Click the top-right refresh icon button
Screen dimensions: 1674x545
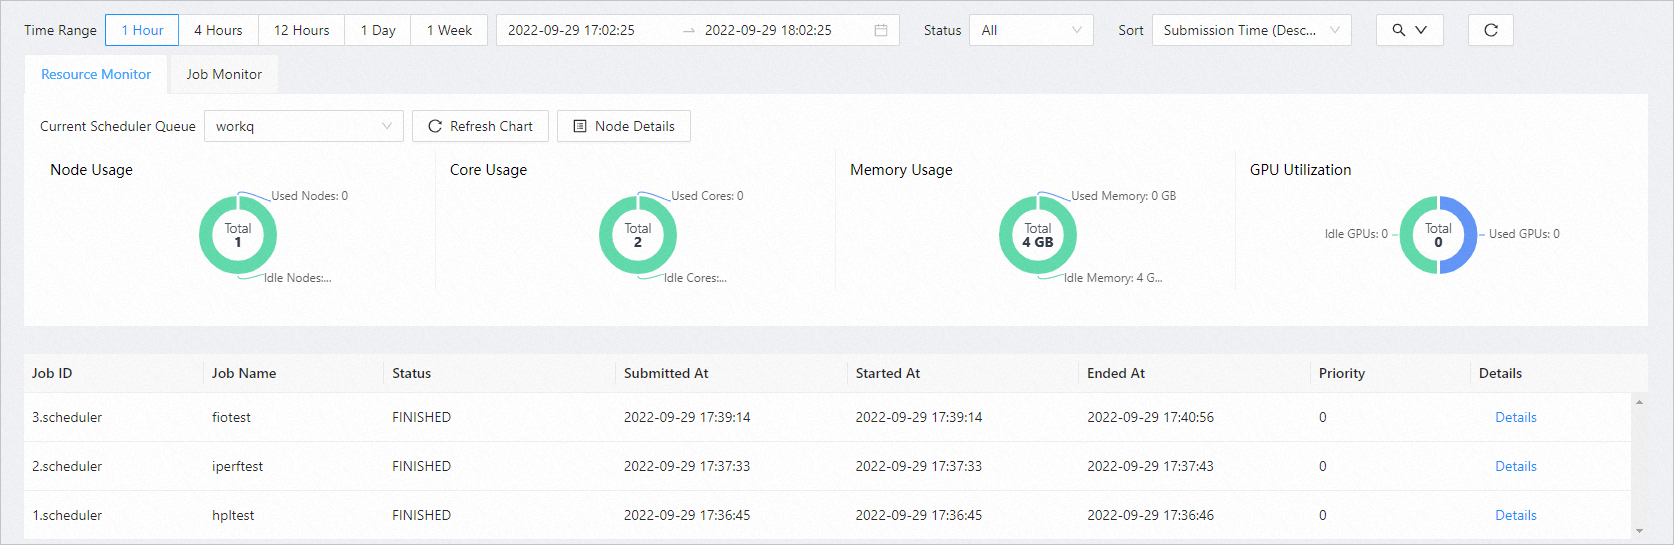click(x=1491, y=30)
